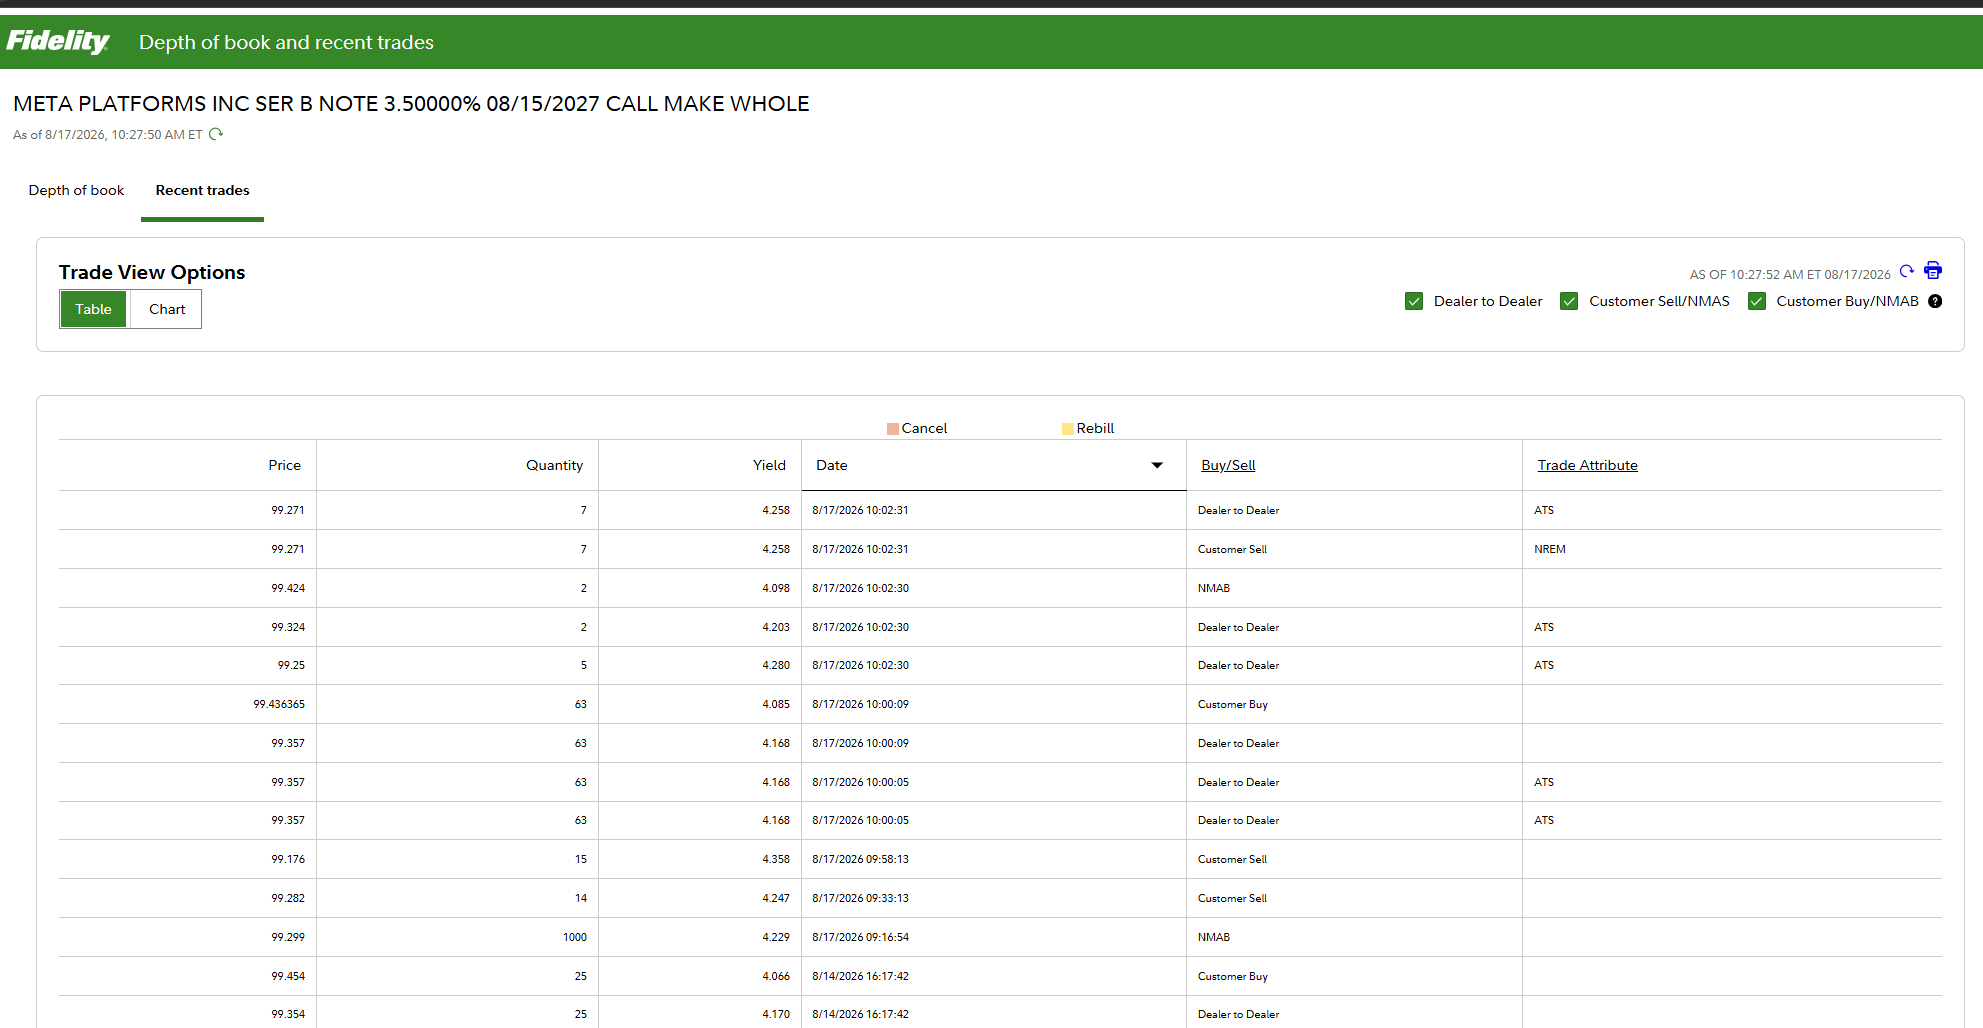Image resolution: width=1983 pixels, height=1028 pixels.
Task: Click yield value 4.066
Action: [x=776, y=976]
